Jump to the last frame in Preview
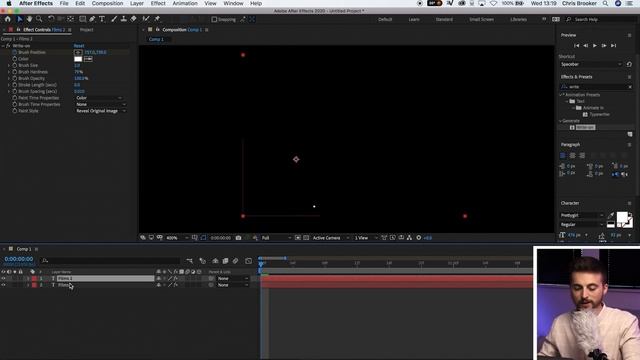Image resolution: width=640 pixels, height=360 pixels. [613, 46]
